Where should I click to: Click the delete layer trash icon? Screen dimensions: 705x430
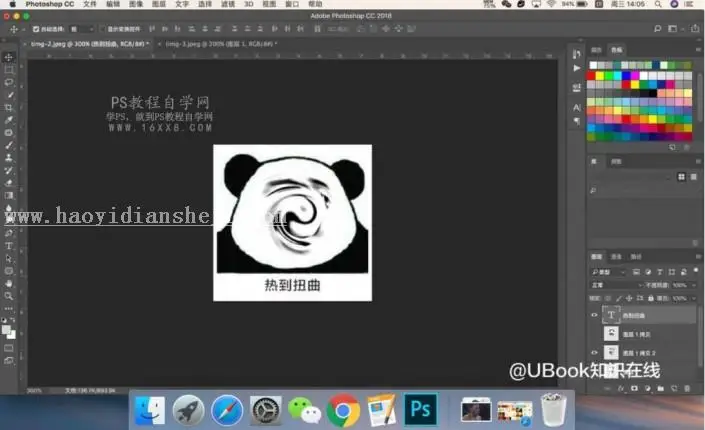click(687, 388)
